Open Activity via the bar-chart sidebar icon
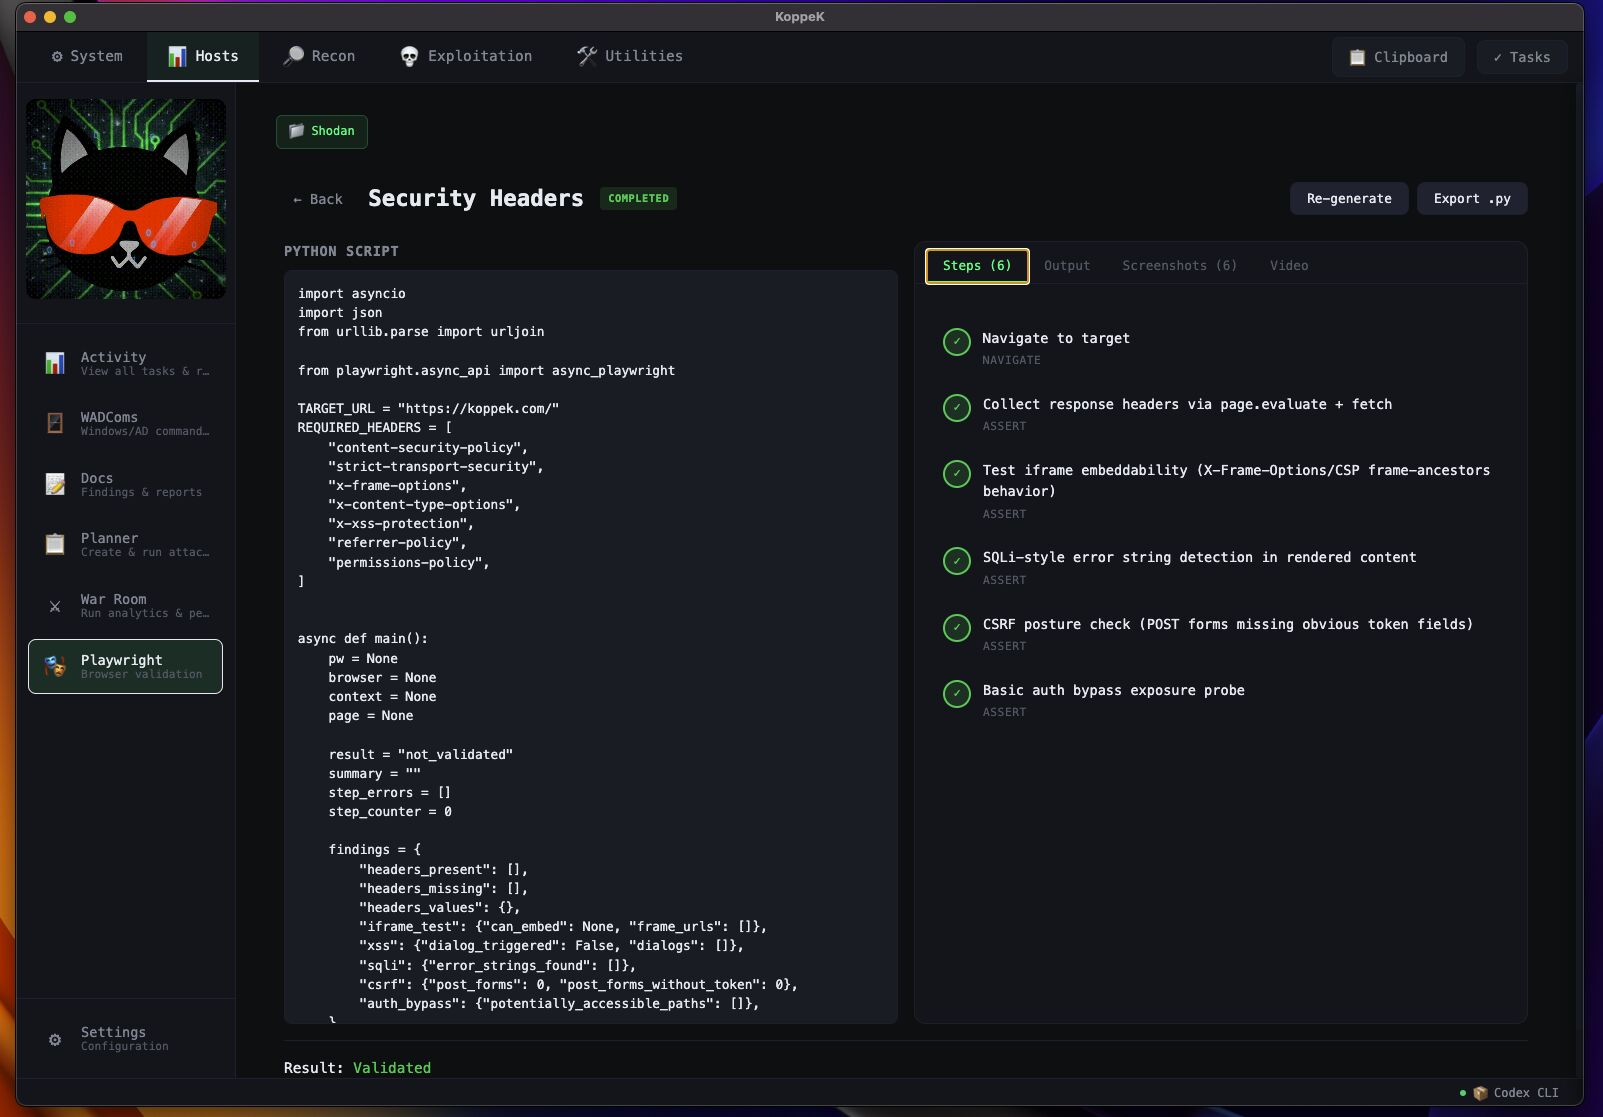The image size is (1603, 1117). [55, 362]
